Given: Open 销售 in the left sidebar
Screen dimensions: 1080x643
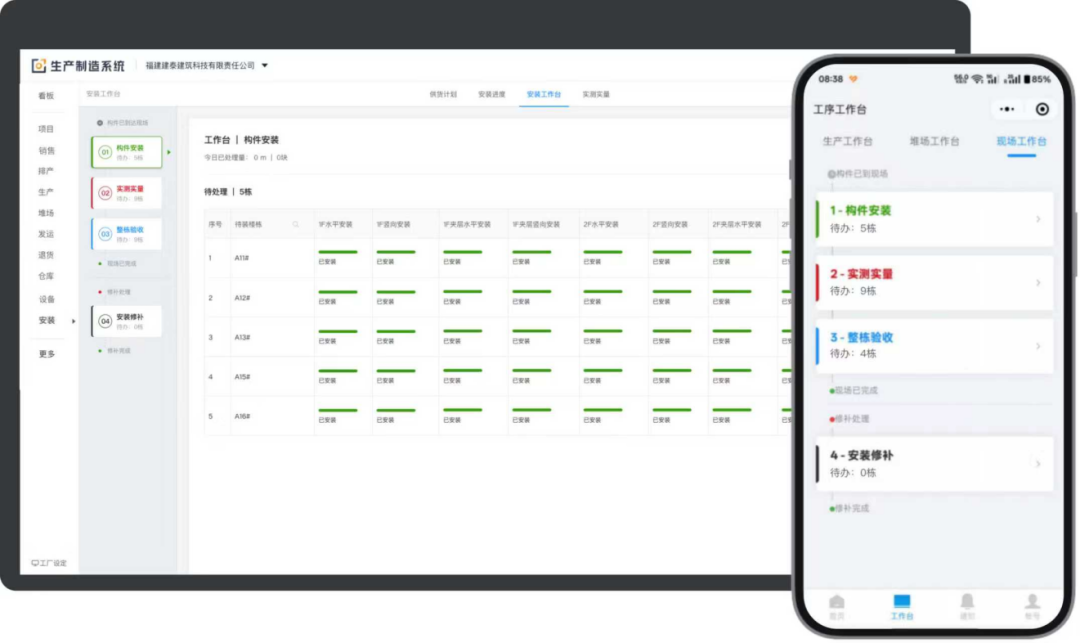Looking at the screenshot, I should (x=45, y=150).
